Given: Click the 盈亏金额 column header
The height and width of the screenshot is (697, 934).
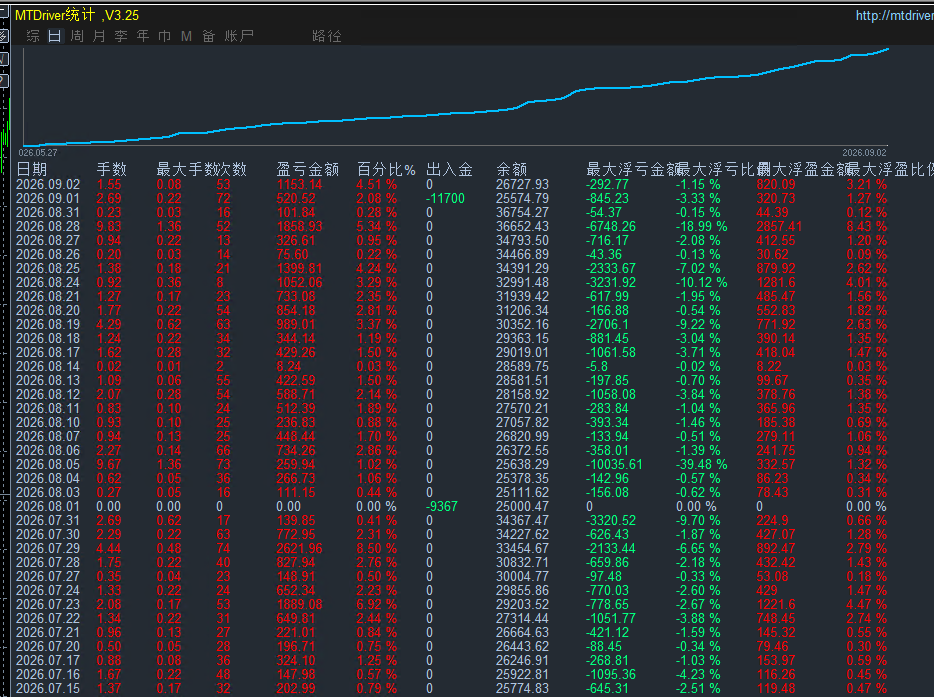Looking at the screenshot, I should tap(307, 169).
